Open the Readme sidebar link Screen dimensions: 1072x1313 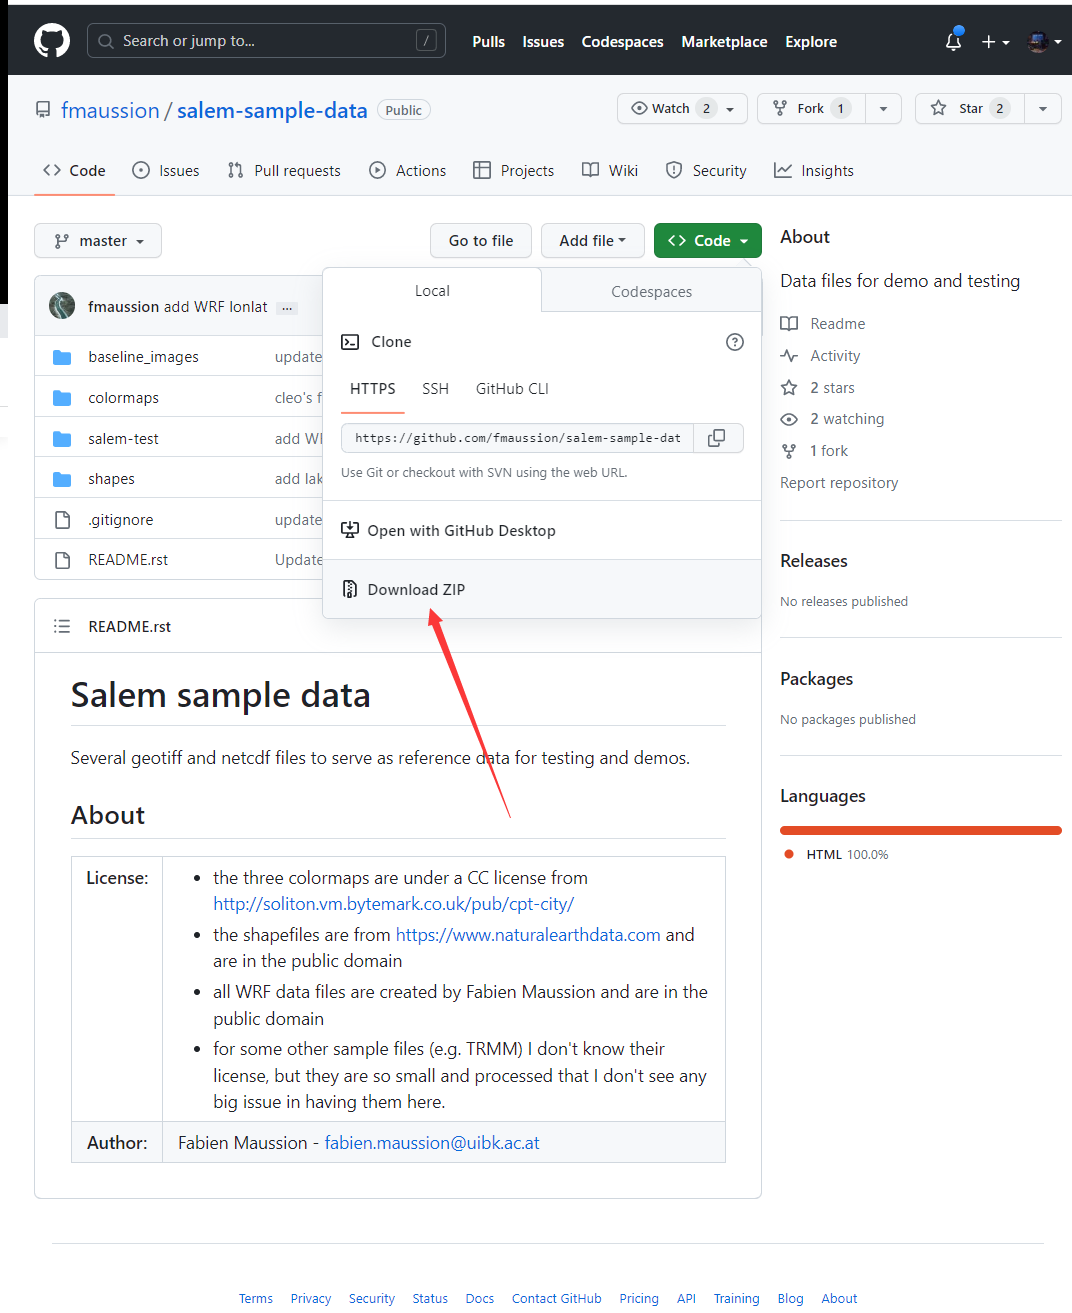(823, 324)
